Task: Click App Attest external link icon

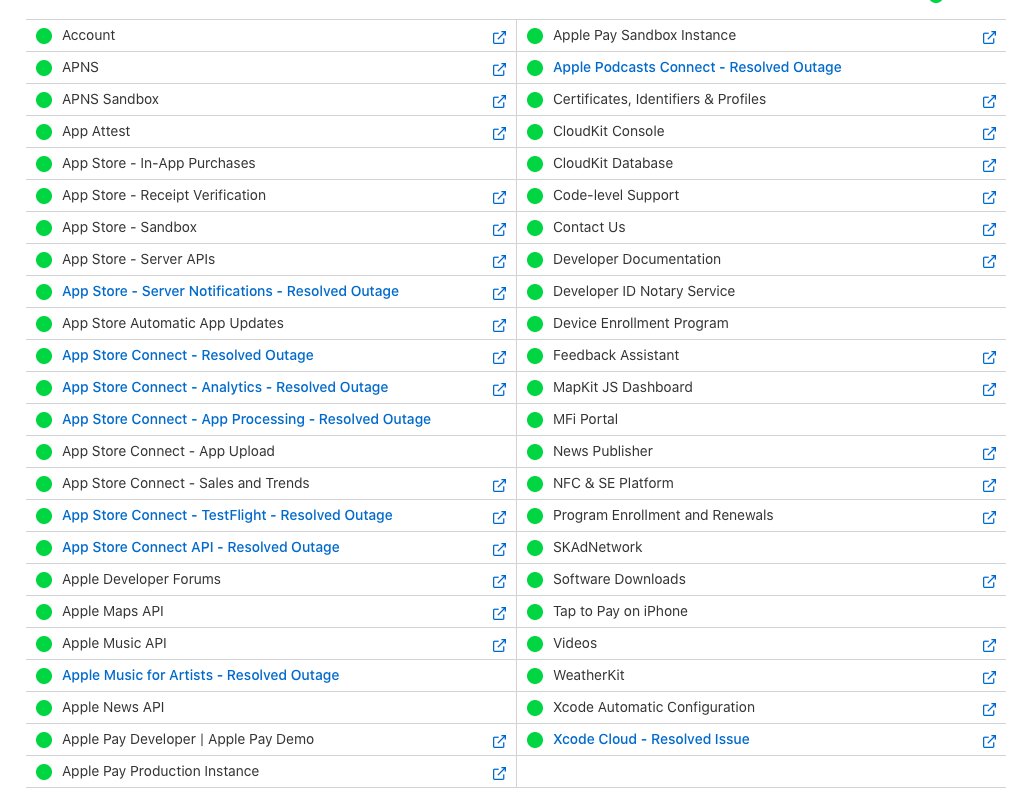Action: coord(499,133)
